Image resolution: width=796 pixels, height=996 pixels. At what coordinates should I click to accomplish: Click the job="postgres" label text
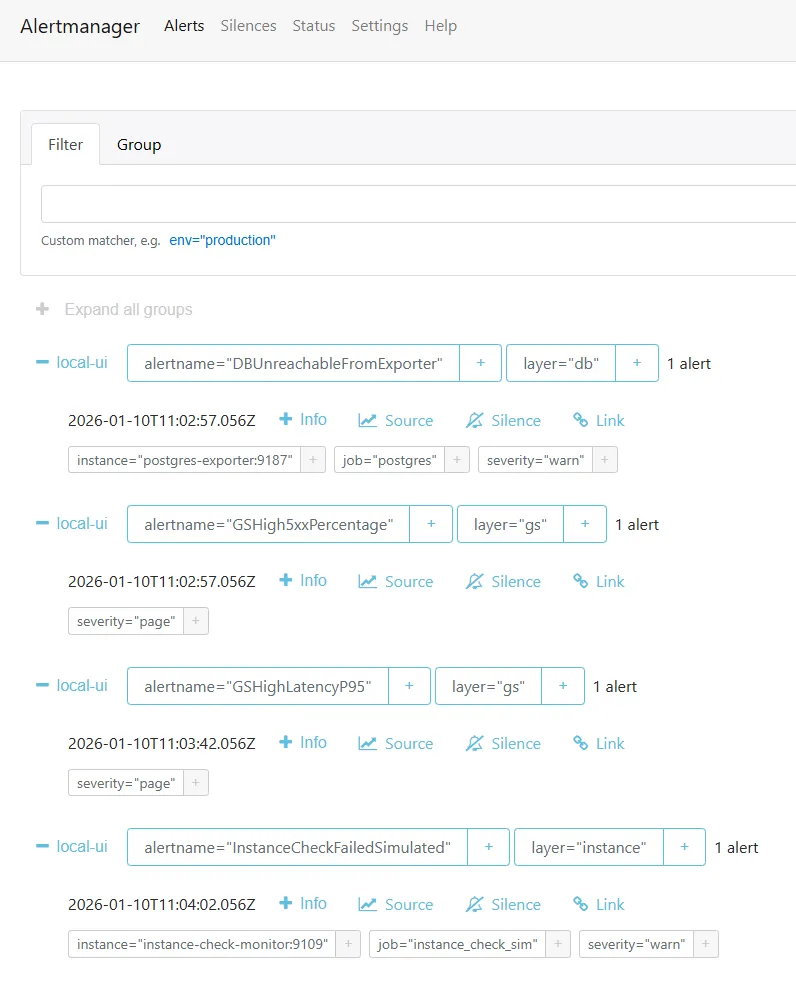click(389, 460)
